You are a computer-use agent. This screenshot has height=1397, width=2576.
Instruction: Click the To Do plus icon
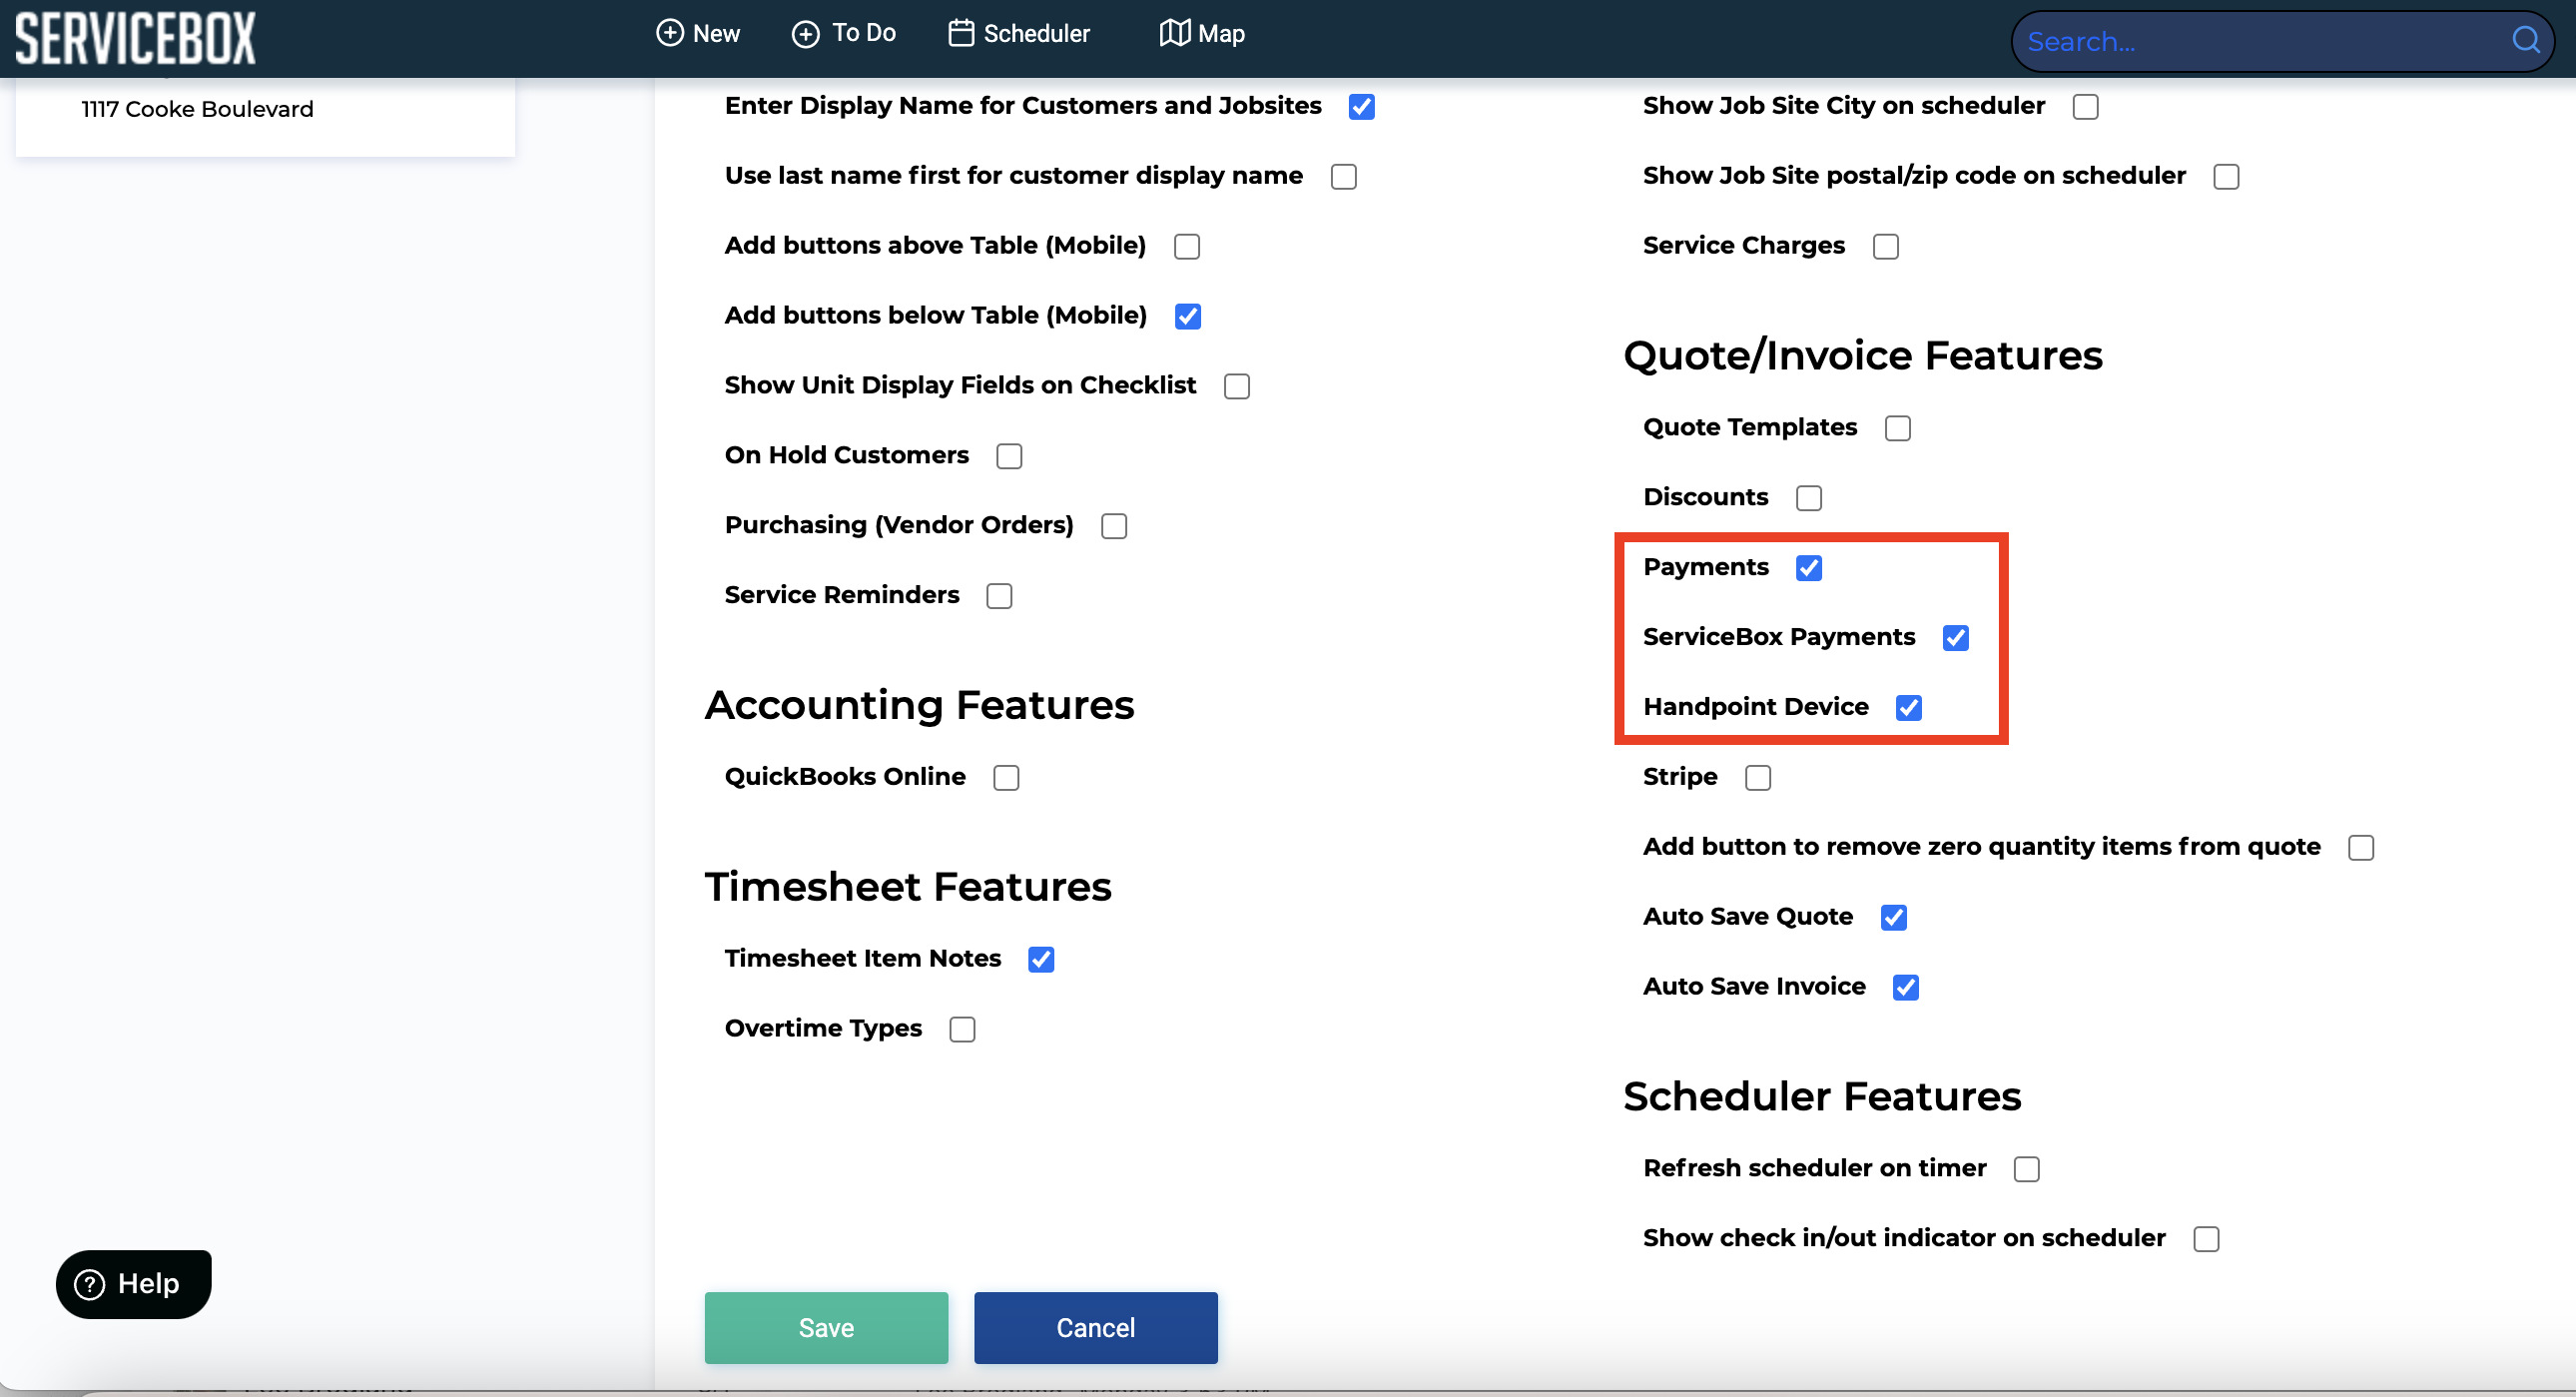805,34
